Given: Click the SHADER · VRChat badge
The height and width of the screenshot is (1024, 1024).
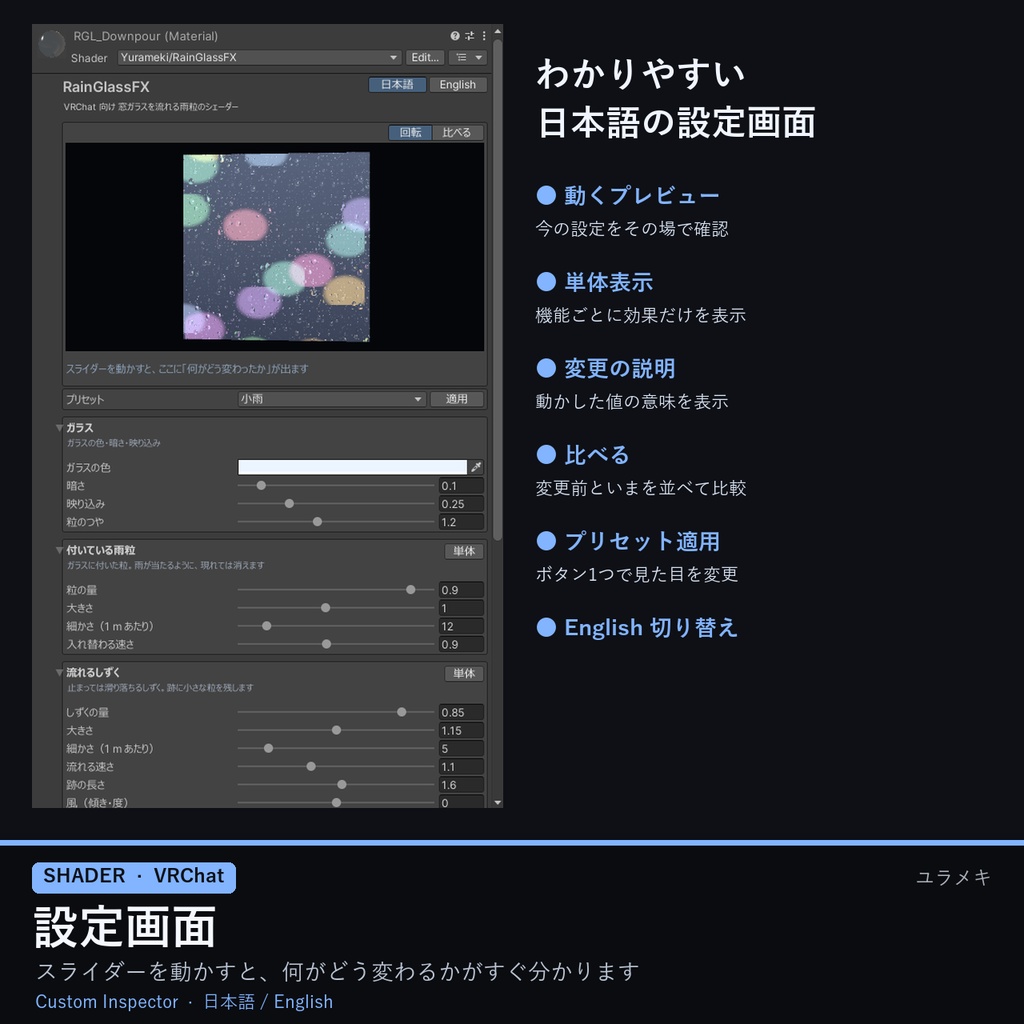Looking at the screenshot, I should pos(134,876).
